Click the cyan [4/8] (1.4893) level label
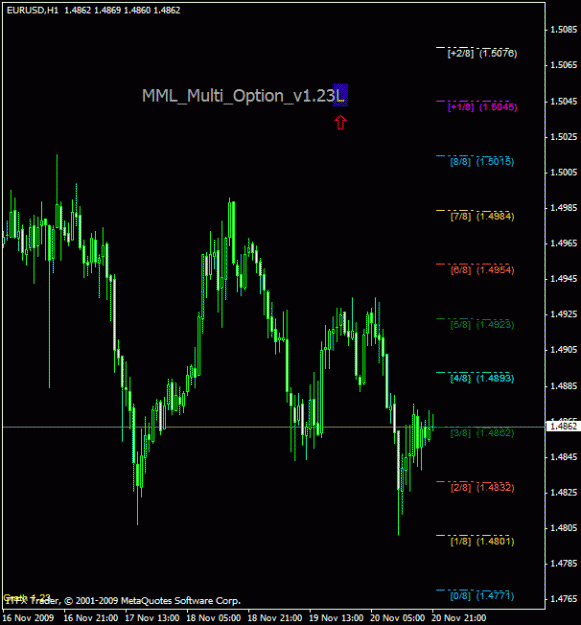581x625 pixels. 482,378
